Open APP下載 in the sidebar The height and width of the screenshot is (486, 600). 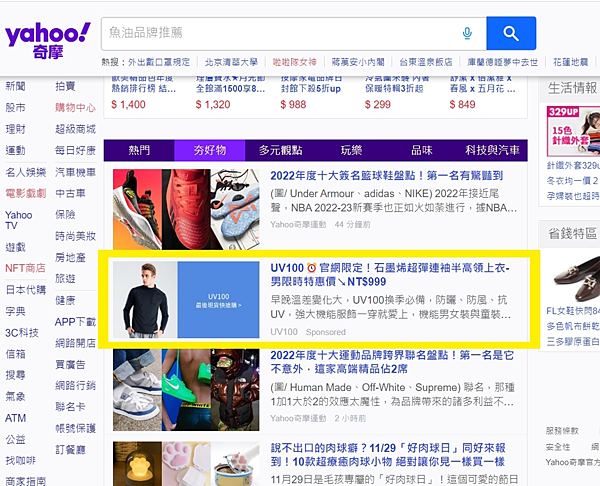pos(75,322)
